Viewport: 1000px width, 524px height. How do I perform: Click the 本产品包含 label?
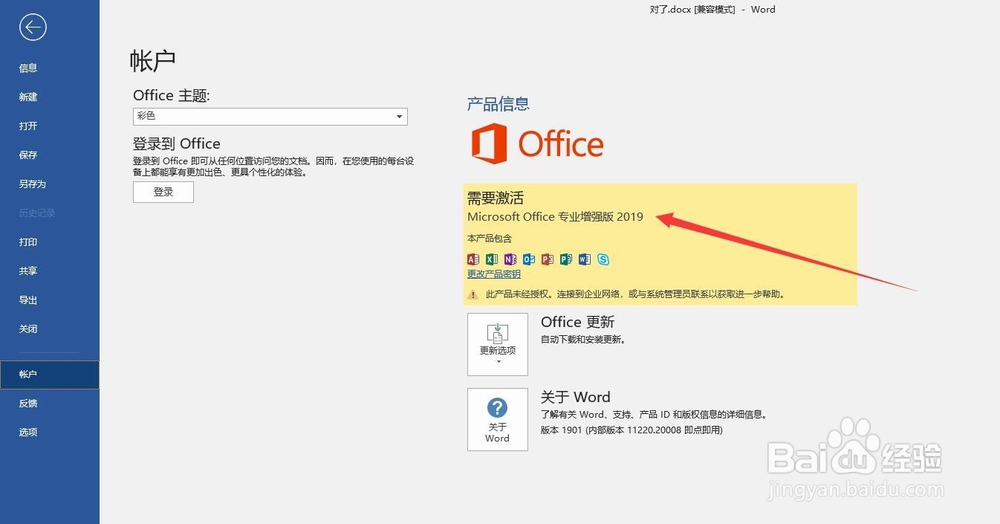[489, 238]
